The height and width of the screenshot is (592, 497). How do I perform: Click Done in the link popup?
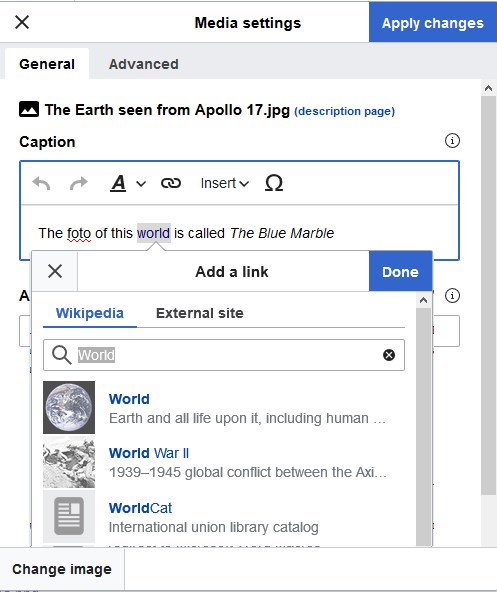[400, 271]
